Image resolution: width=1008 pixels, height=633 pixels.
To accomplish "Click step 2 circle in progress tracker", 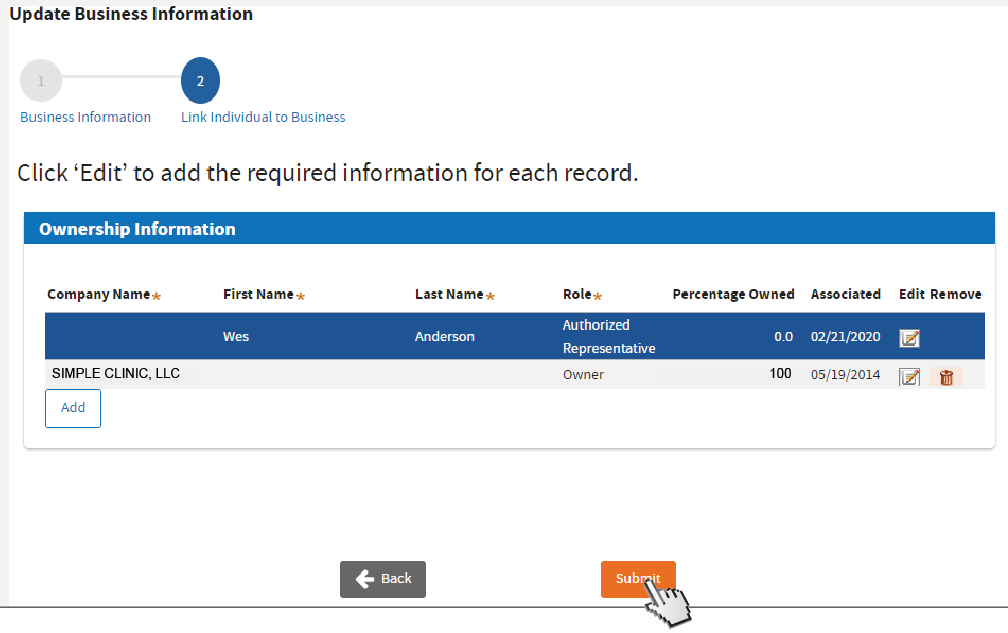I will coord(200,81).
